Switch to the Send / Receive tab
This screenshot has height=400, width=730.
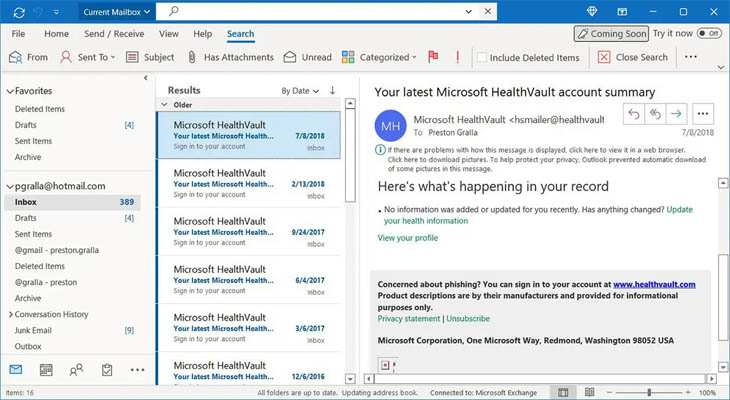114,34
